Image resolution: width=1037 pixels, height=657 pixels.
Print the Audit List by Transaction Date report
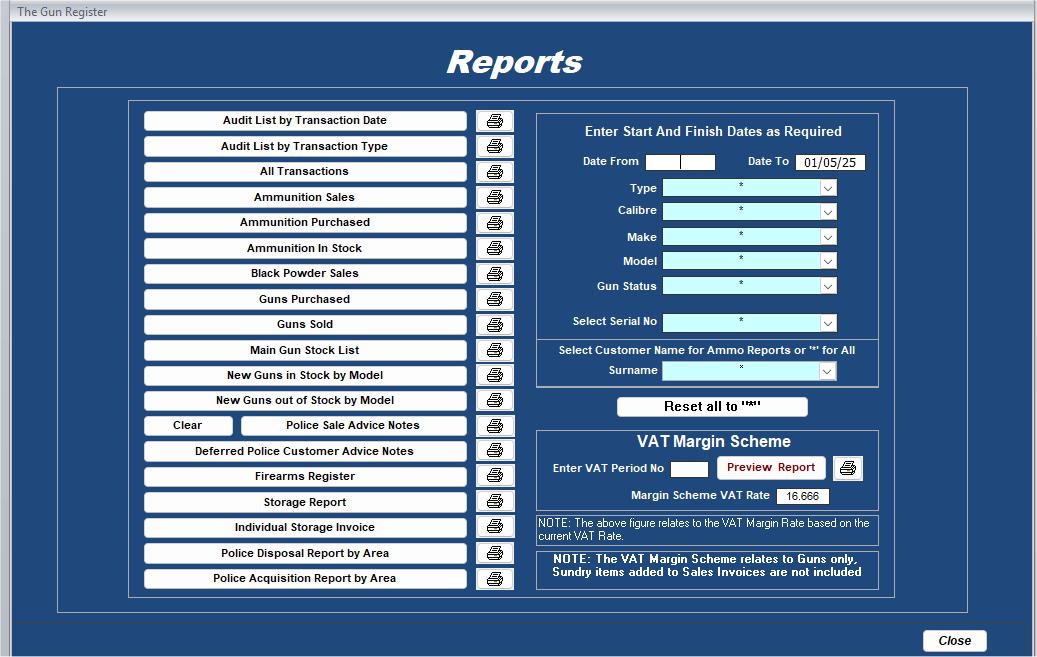click(x=494, y=120)
